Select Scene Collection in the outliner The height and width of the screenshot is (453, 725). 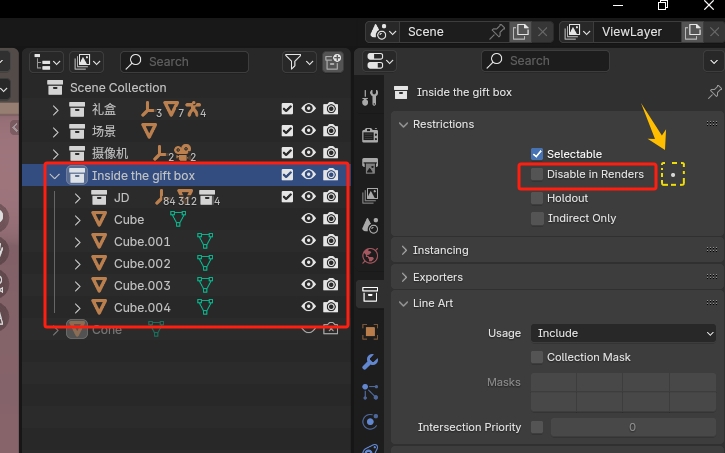click(118, 88)
